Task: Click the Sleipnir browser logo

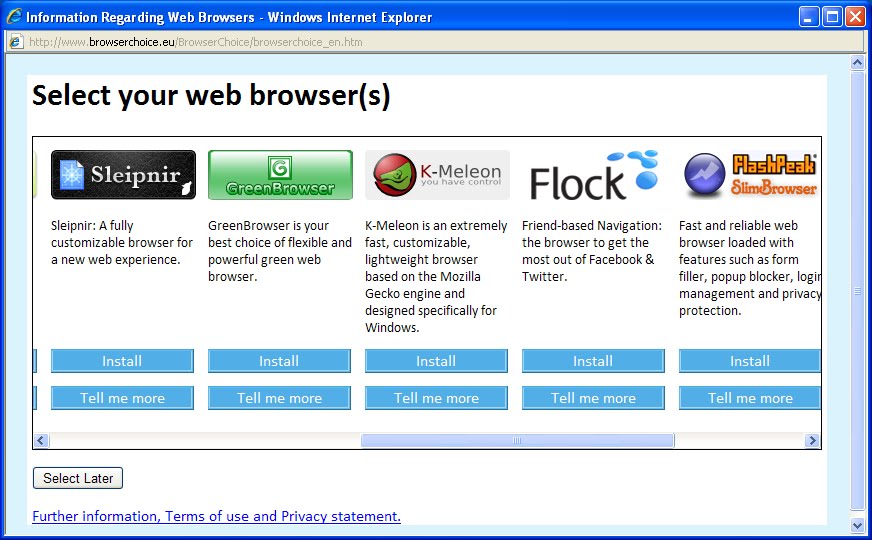Action: [123, 175]
